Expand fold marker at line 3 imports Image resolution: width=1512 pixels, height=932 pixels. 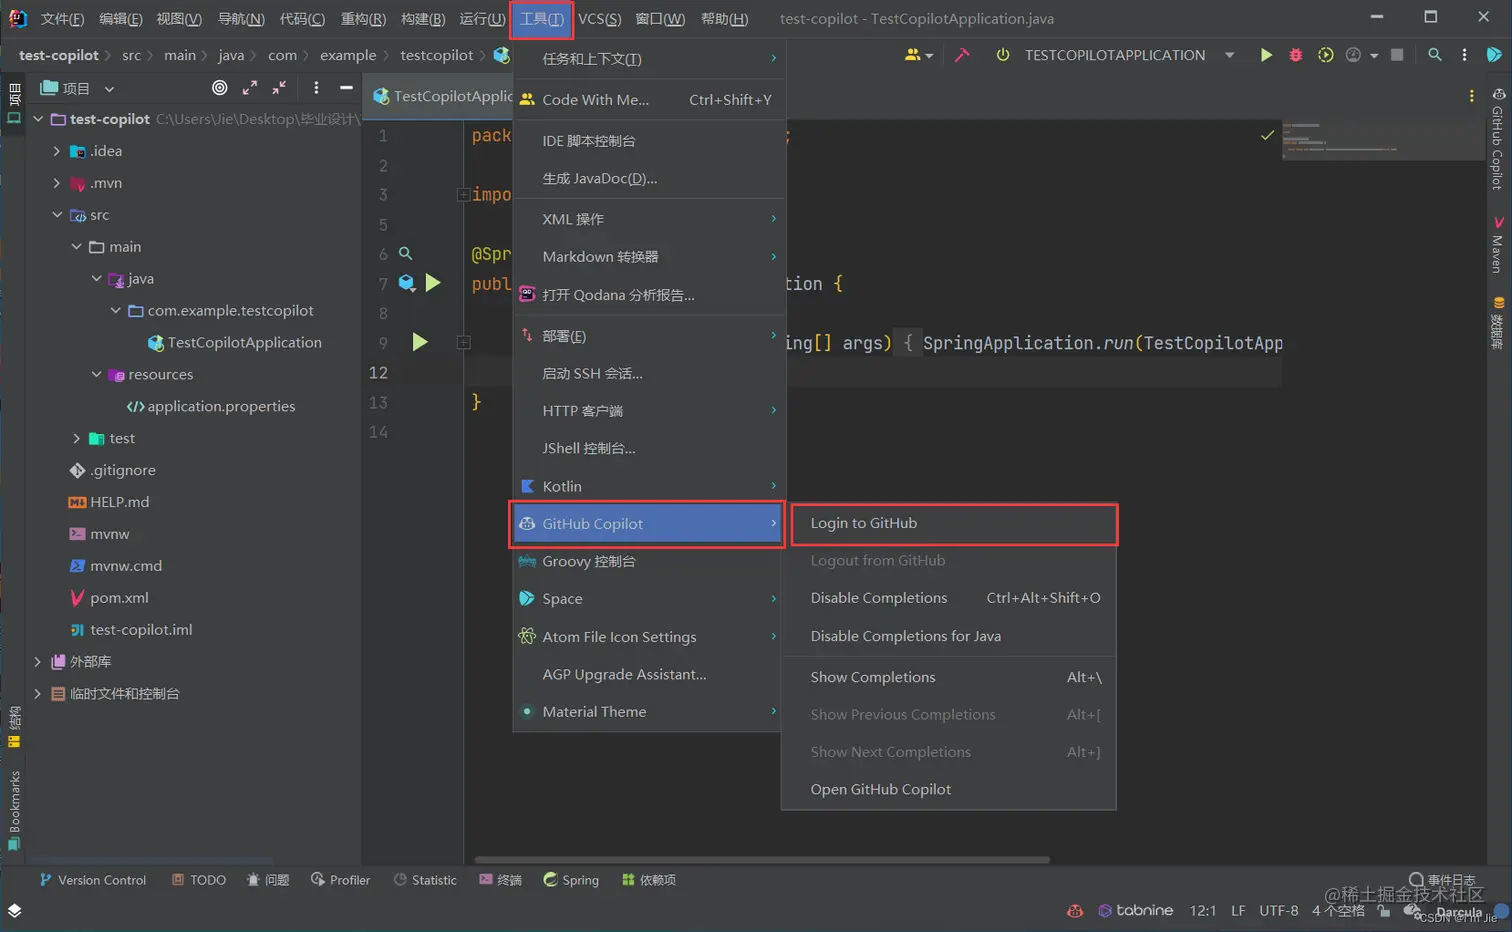[x=463, y=195]
